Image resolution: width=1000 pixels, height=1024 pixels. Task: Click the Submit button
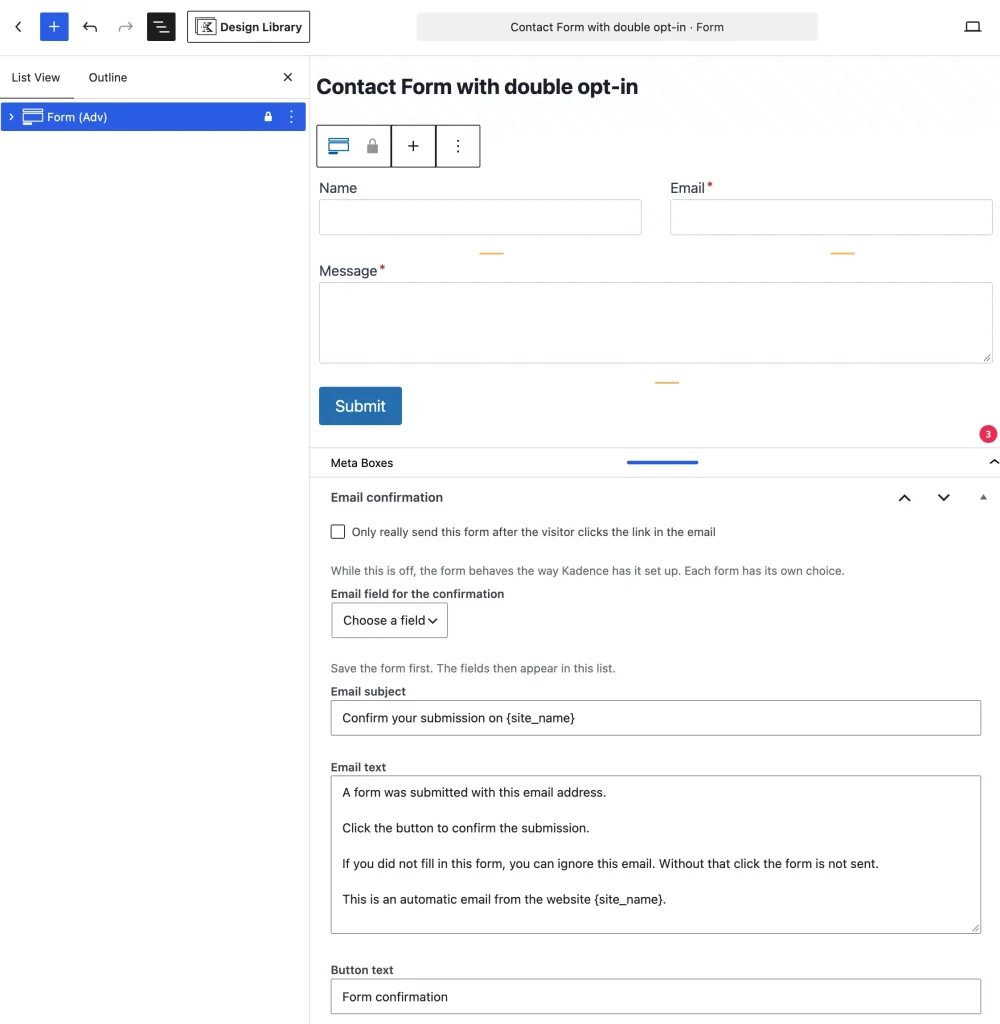click(x=361, y=406)
